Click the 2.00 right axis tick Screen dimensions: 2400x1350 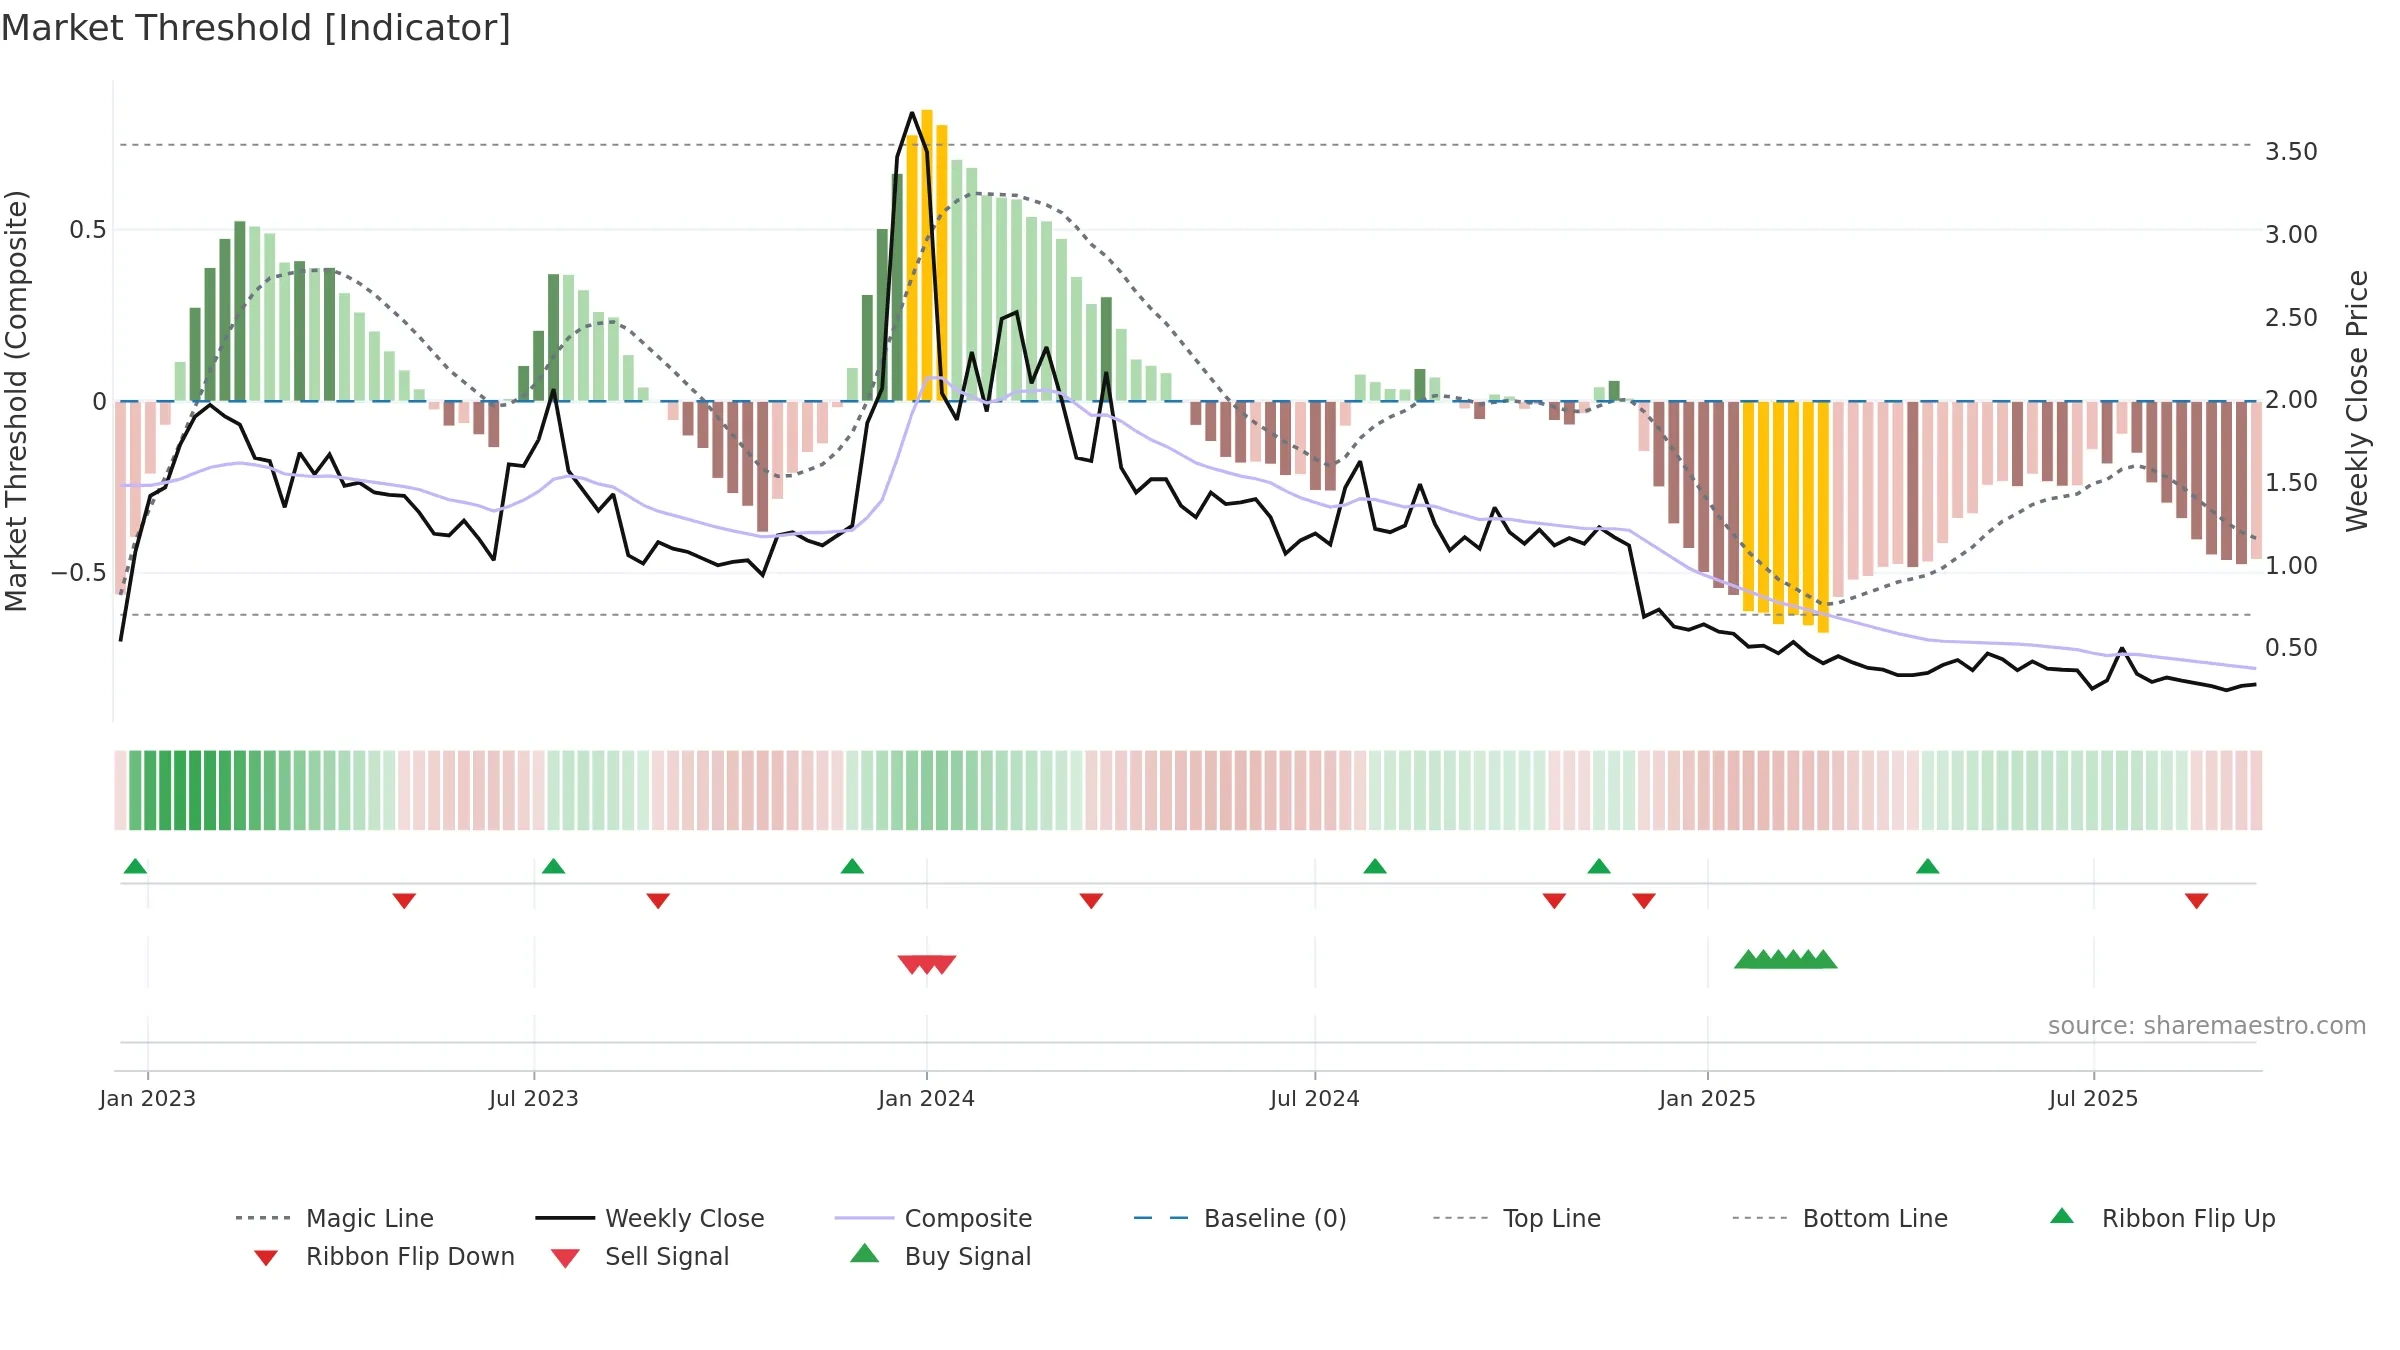pyautogui.click(x=2291, y=399)
